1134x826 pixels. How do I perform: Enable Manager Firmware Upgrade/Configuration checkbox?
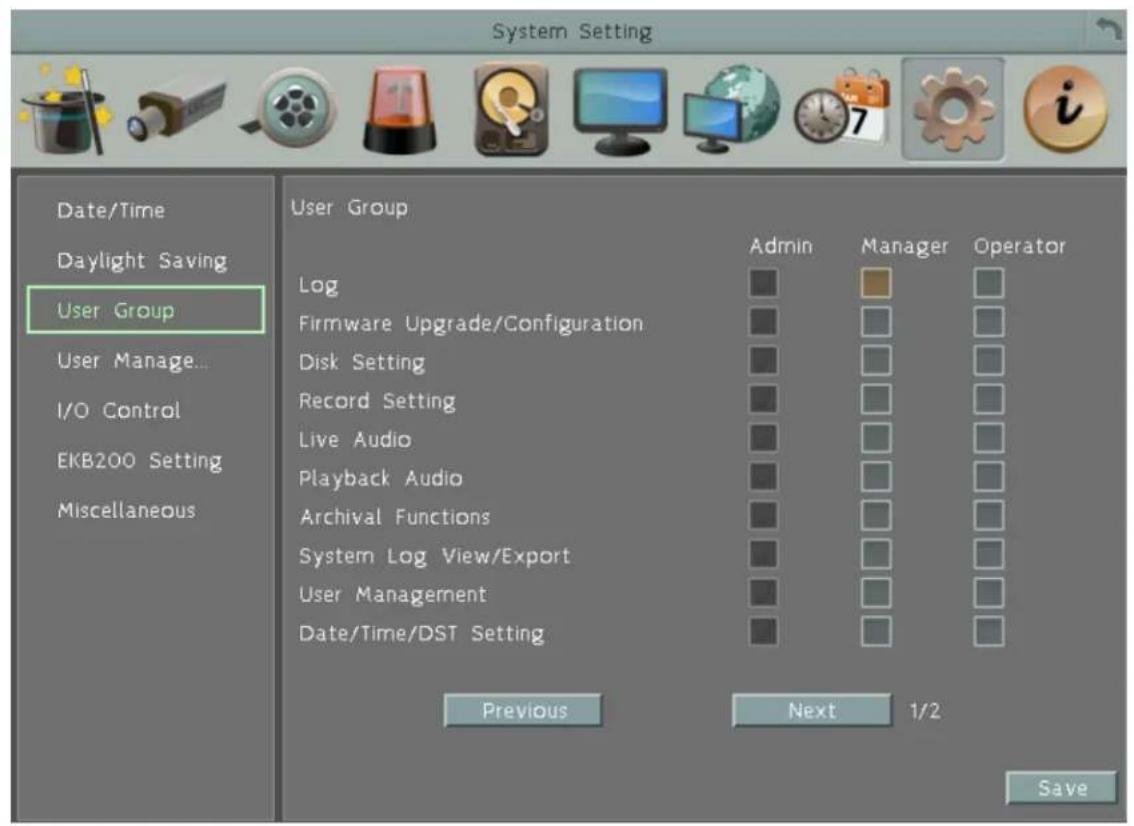[876, 322]
